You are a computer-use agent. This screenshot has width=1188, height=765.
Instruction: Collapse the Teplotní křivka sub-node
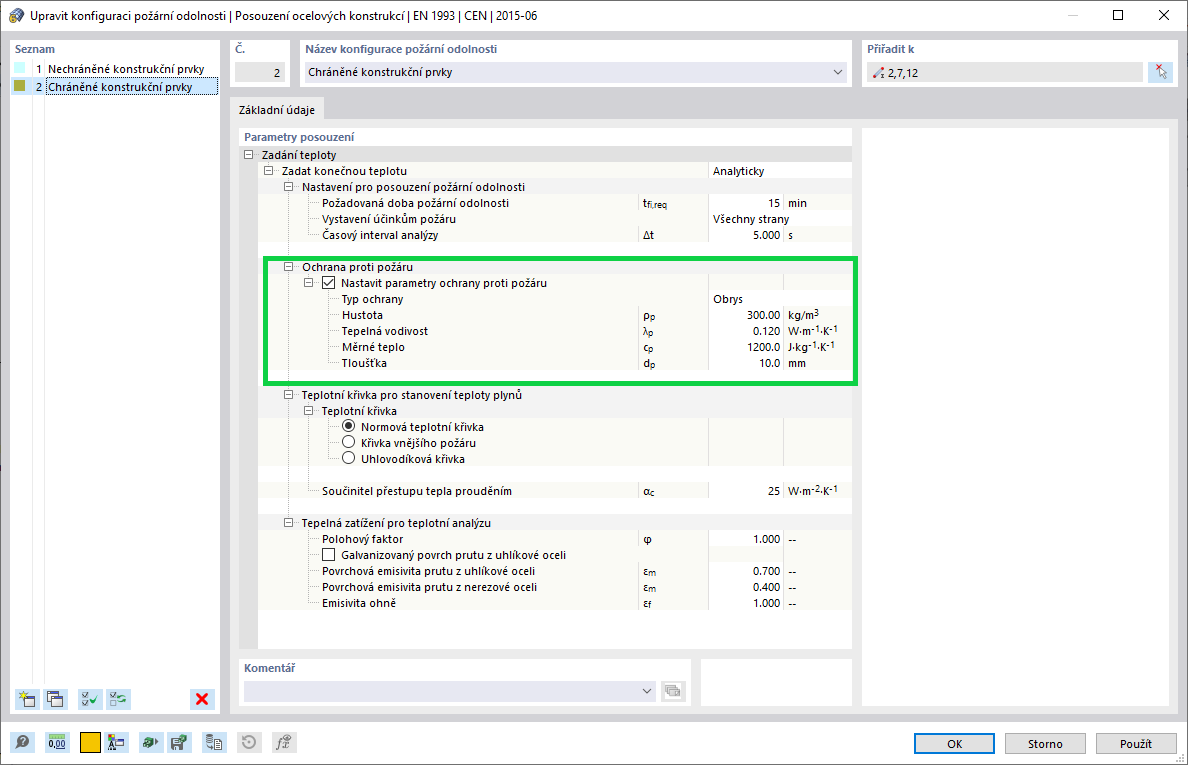(308, 411)
